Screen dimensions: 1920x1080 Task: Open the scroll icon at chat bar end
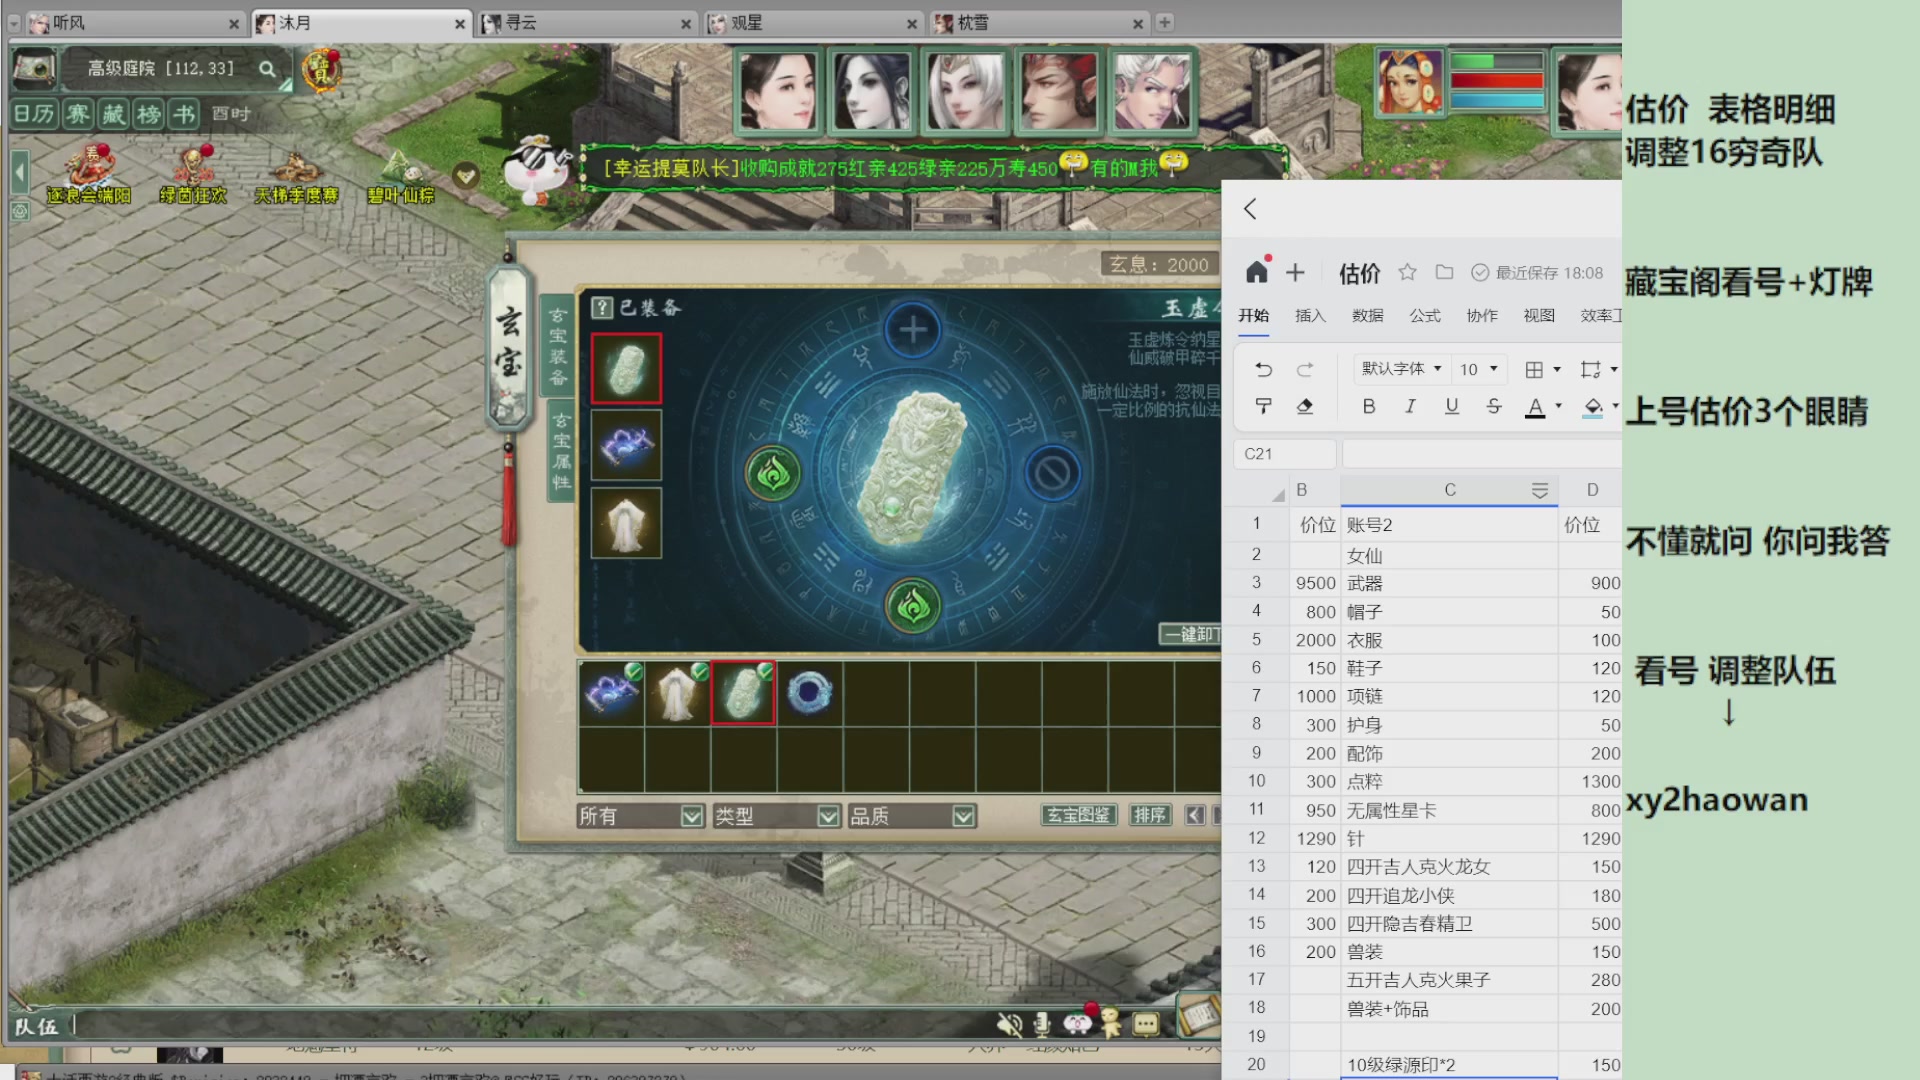(x=1199, y=1017)
